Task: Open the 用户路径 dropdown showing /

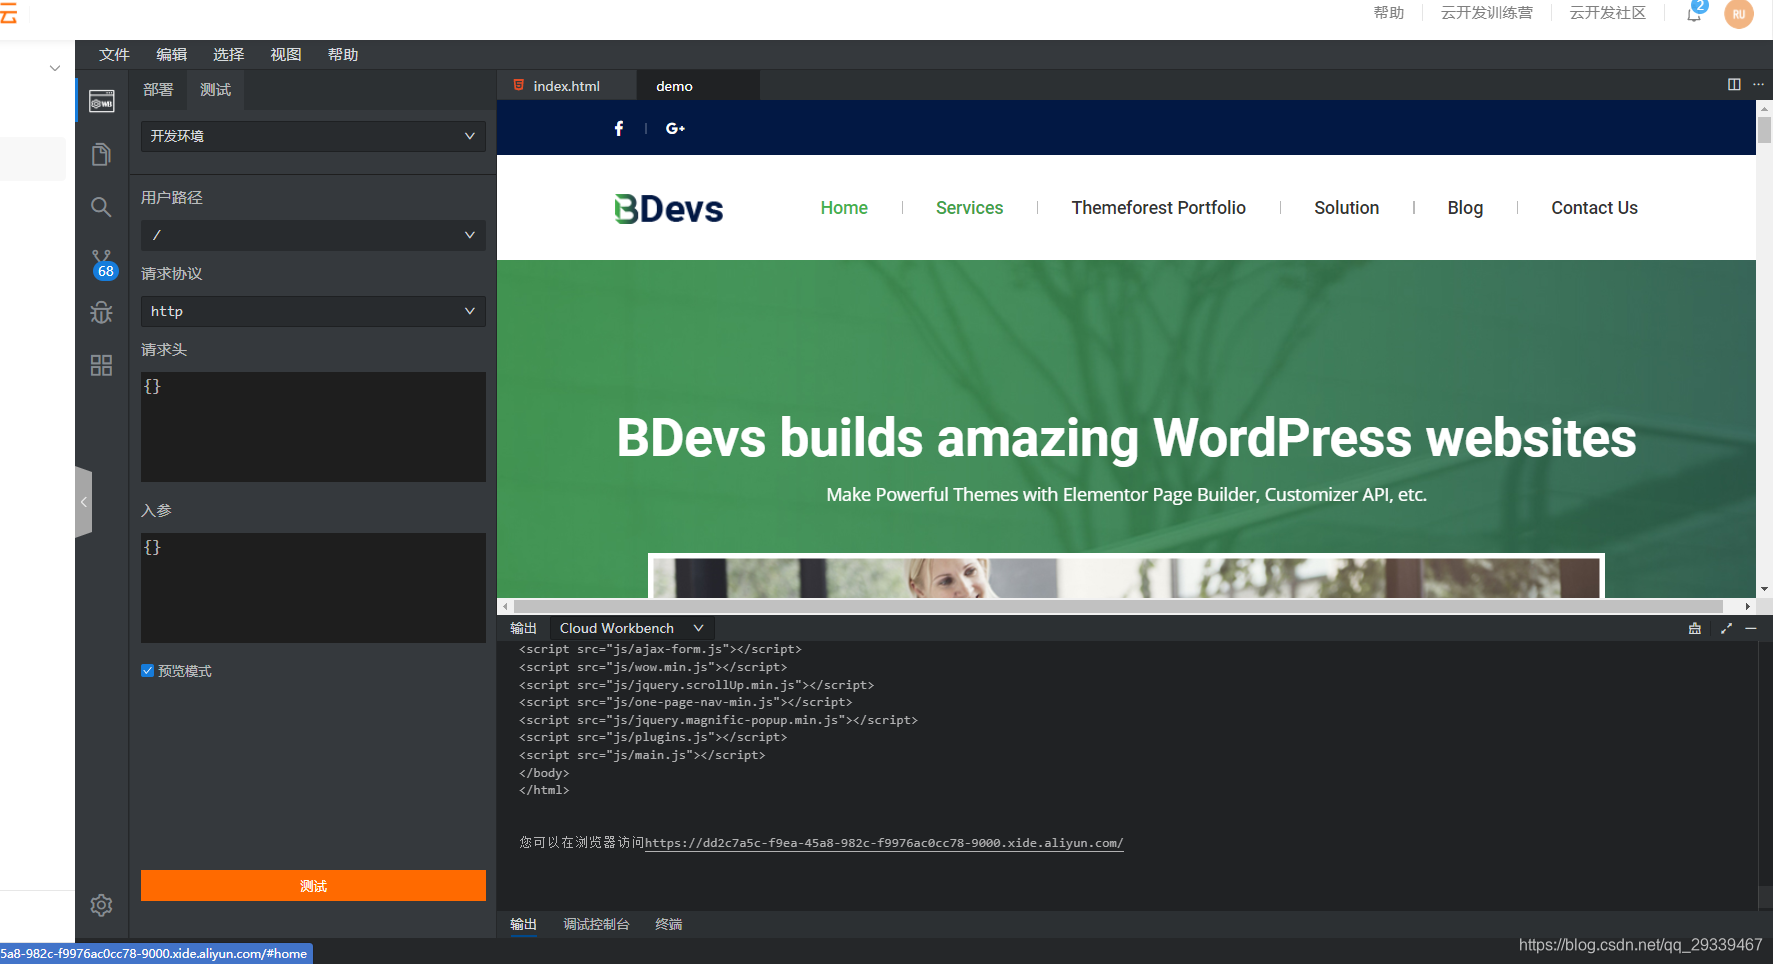Action: click(313, 235)
